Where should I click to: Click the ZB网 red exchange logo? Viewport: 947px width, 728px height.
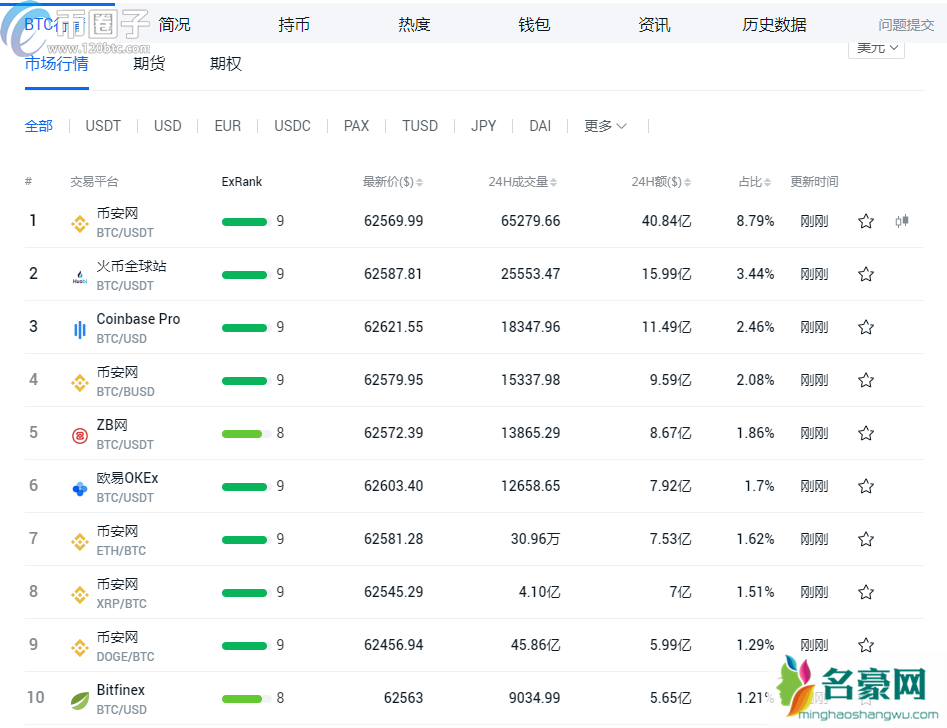pyautogui.click(x=80, y=435)
